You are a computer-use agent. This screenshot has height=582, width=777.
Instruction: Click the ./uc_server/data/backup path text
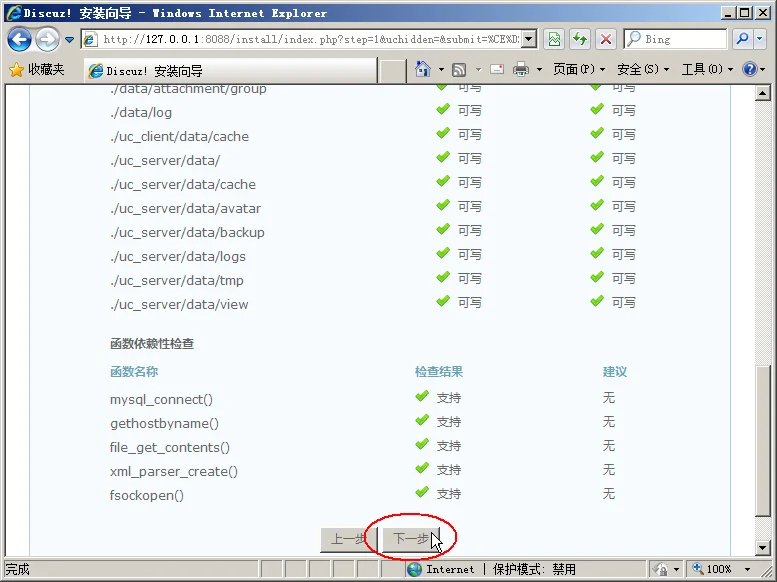[187, 233]
